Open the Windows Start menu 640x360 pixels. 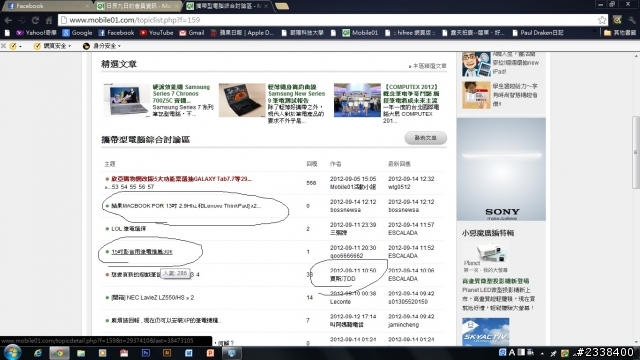12,352
